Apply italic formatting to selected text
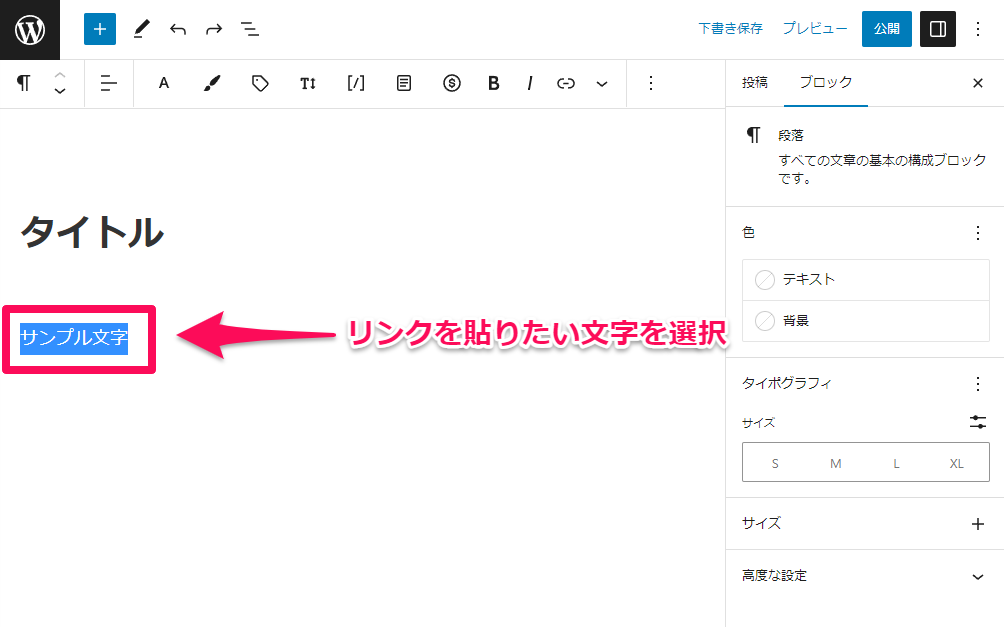 pos(529,84)
